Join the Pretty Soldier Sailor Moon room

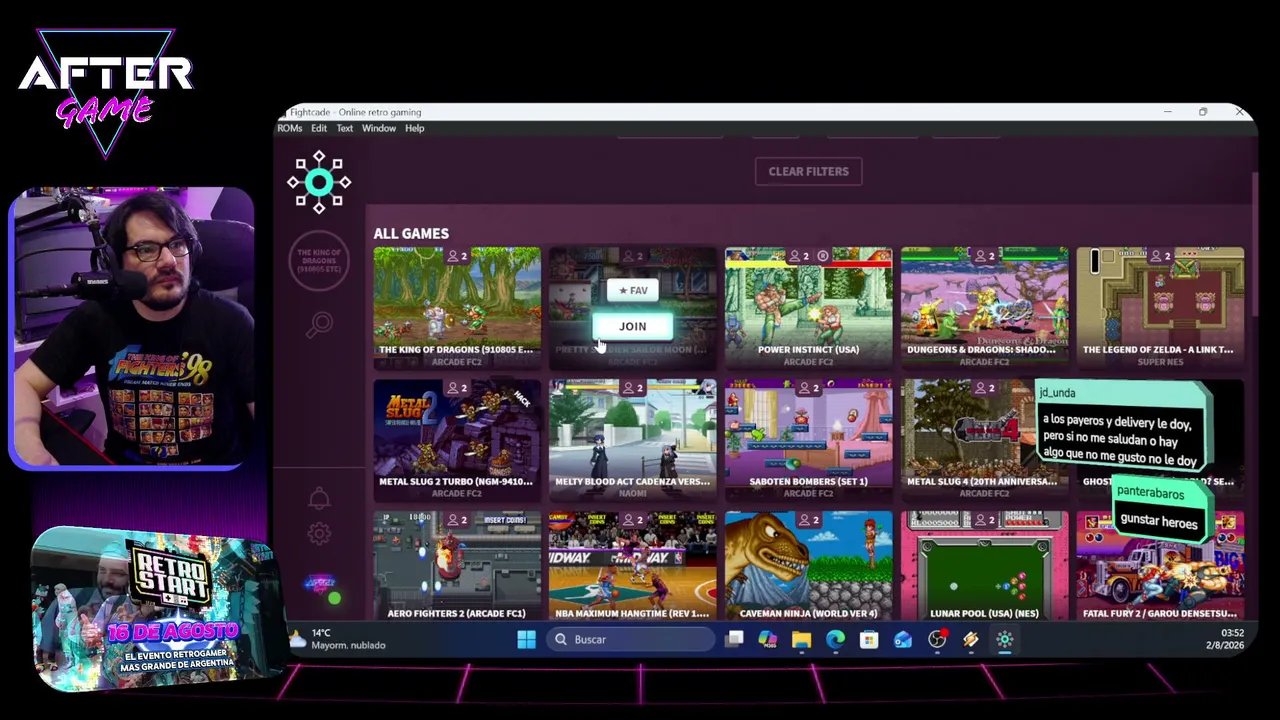633,326
